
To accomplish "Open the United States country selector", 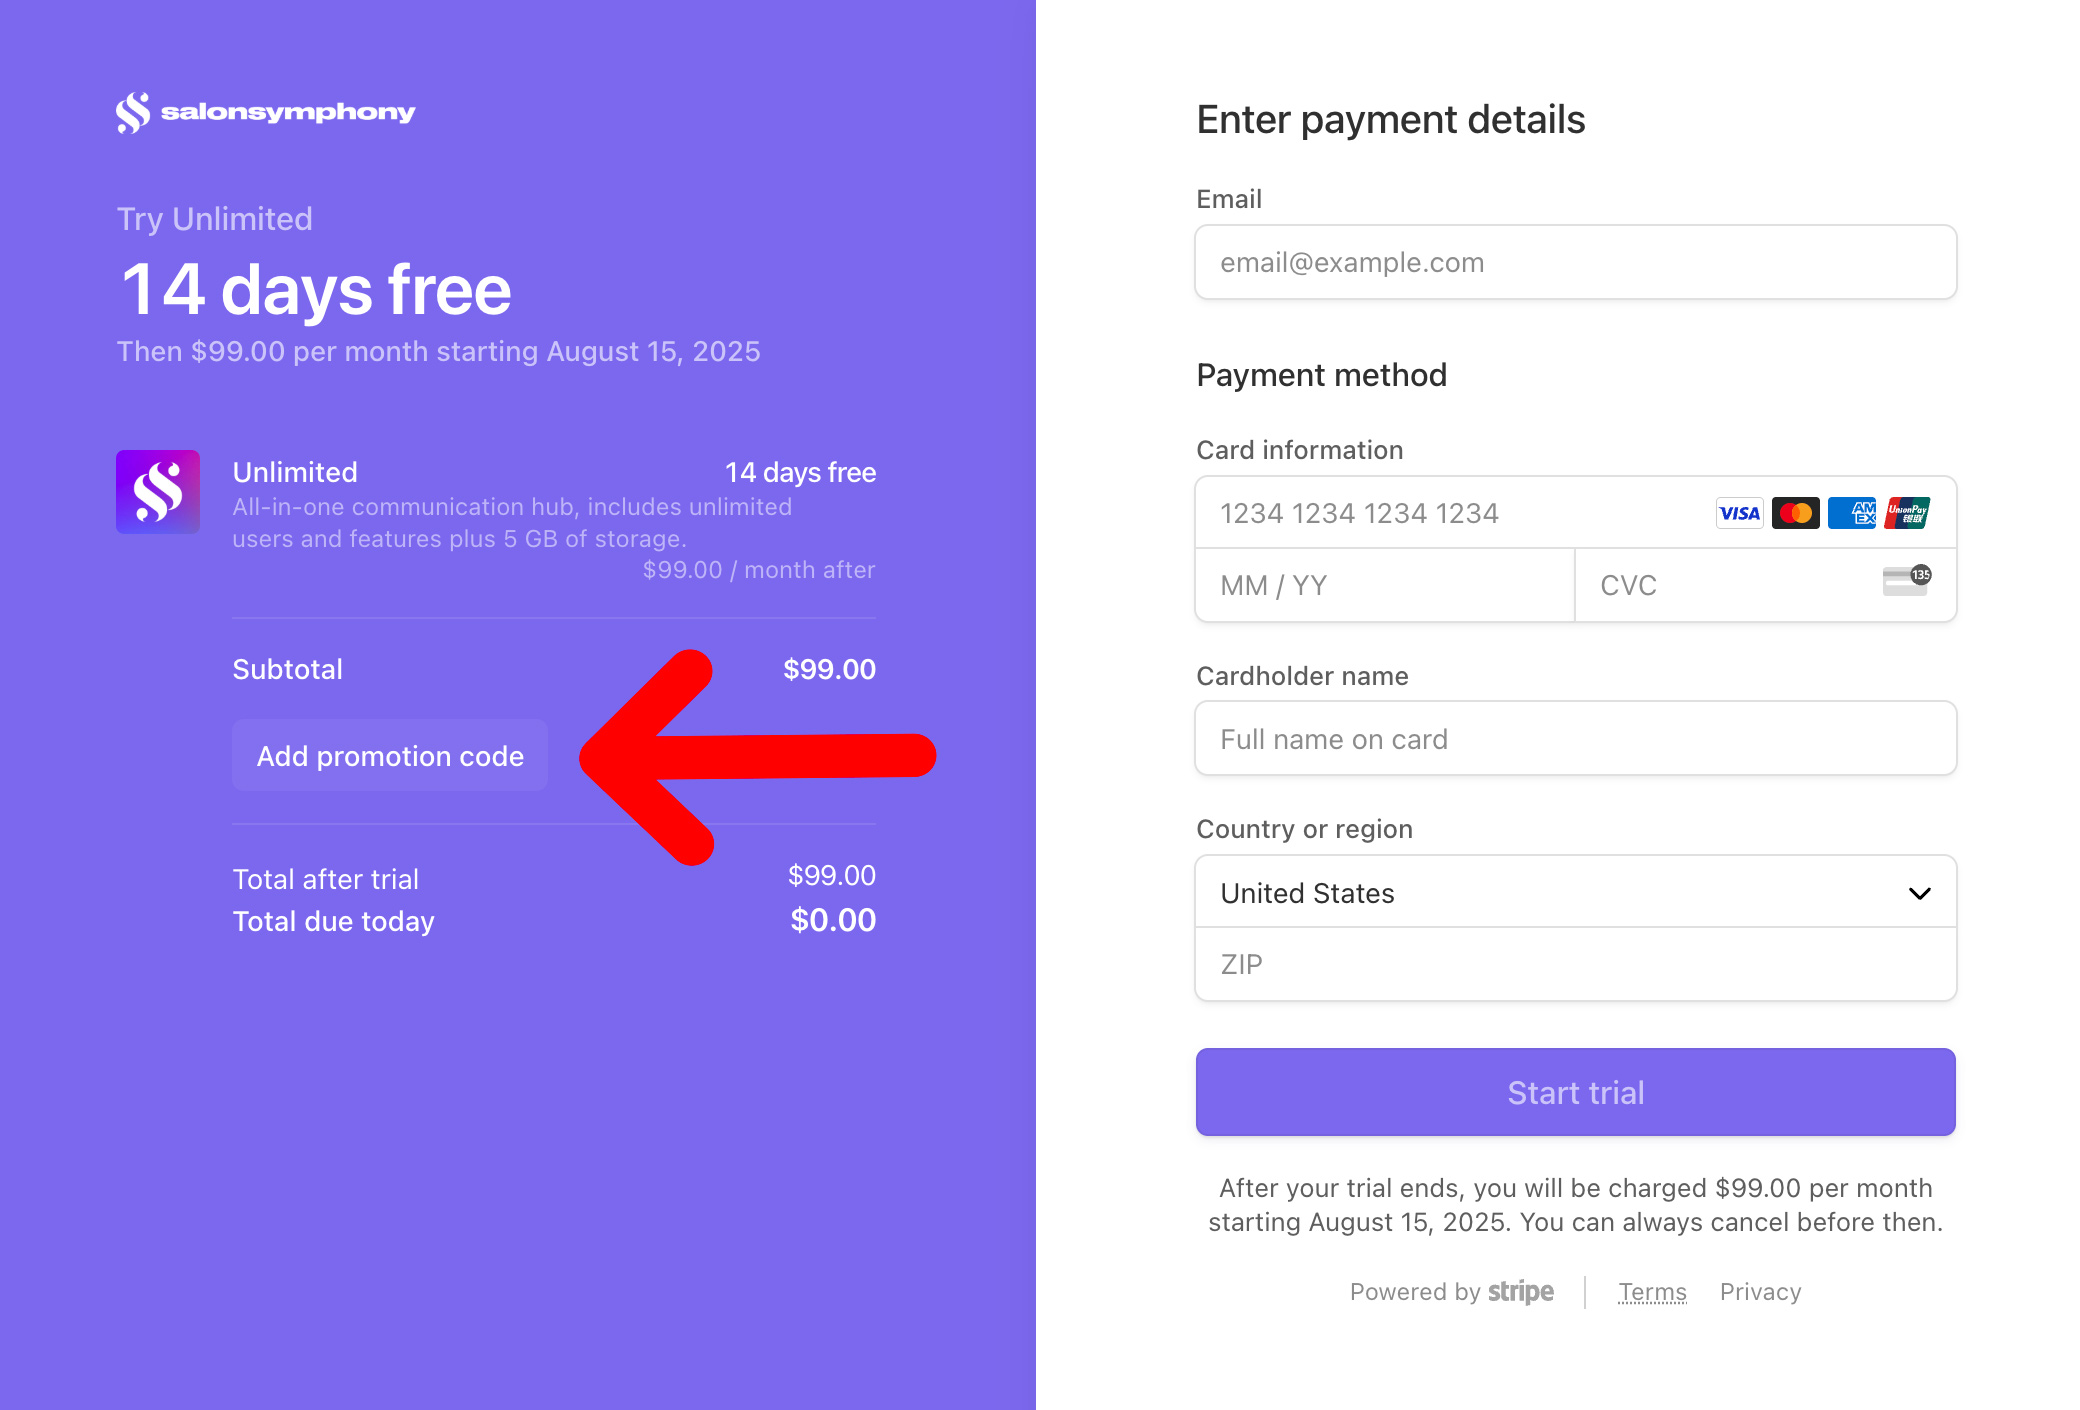I will pos(1576,892).
